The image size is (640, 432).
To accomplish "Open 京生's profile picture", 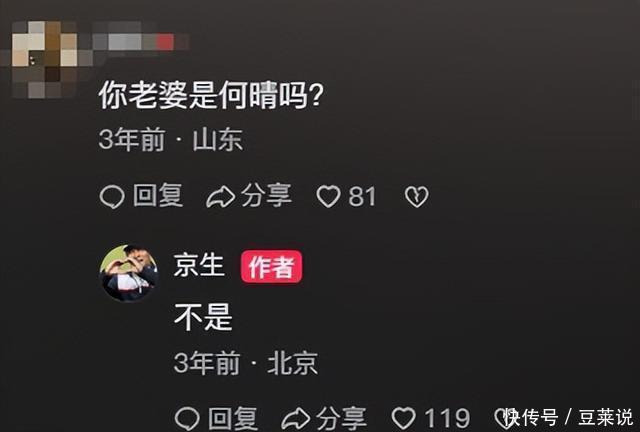I will tap(129, 273).
